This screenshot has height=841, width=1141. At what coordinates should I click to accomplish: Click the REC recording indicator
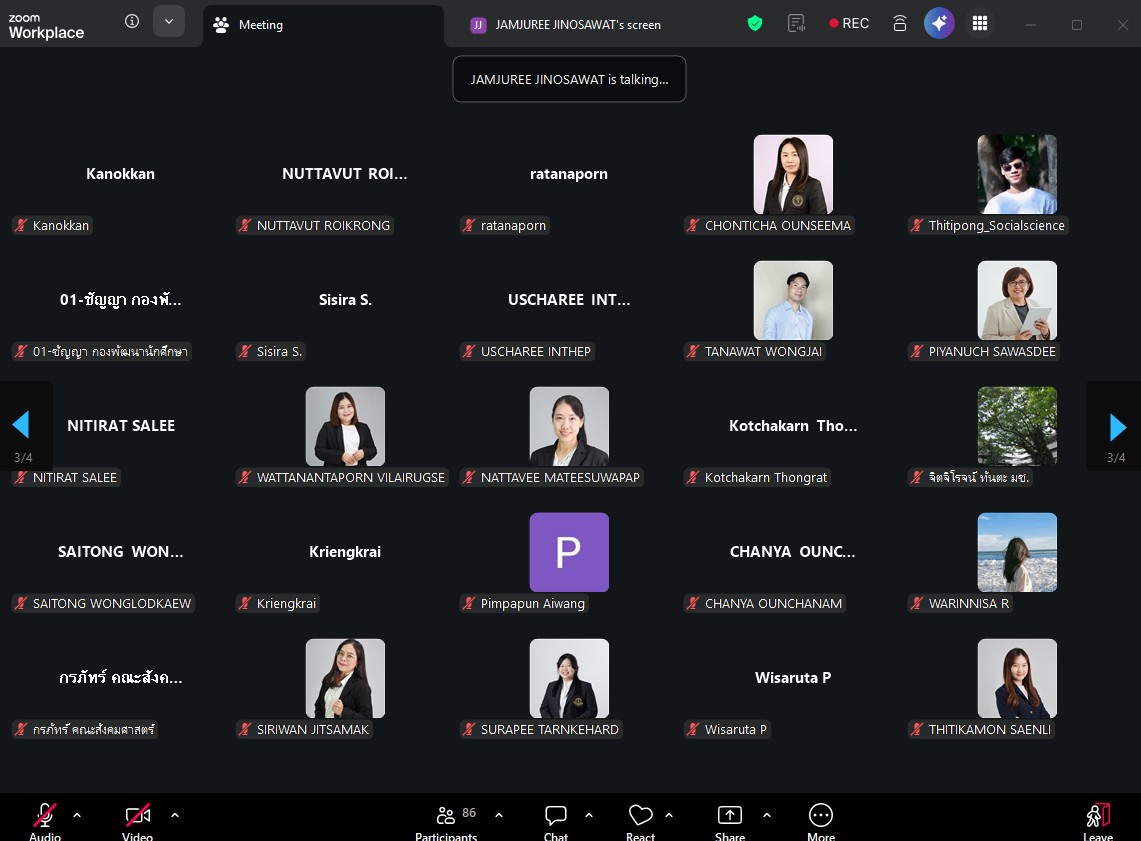(x=849, y=23)
